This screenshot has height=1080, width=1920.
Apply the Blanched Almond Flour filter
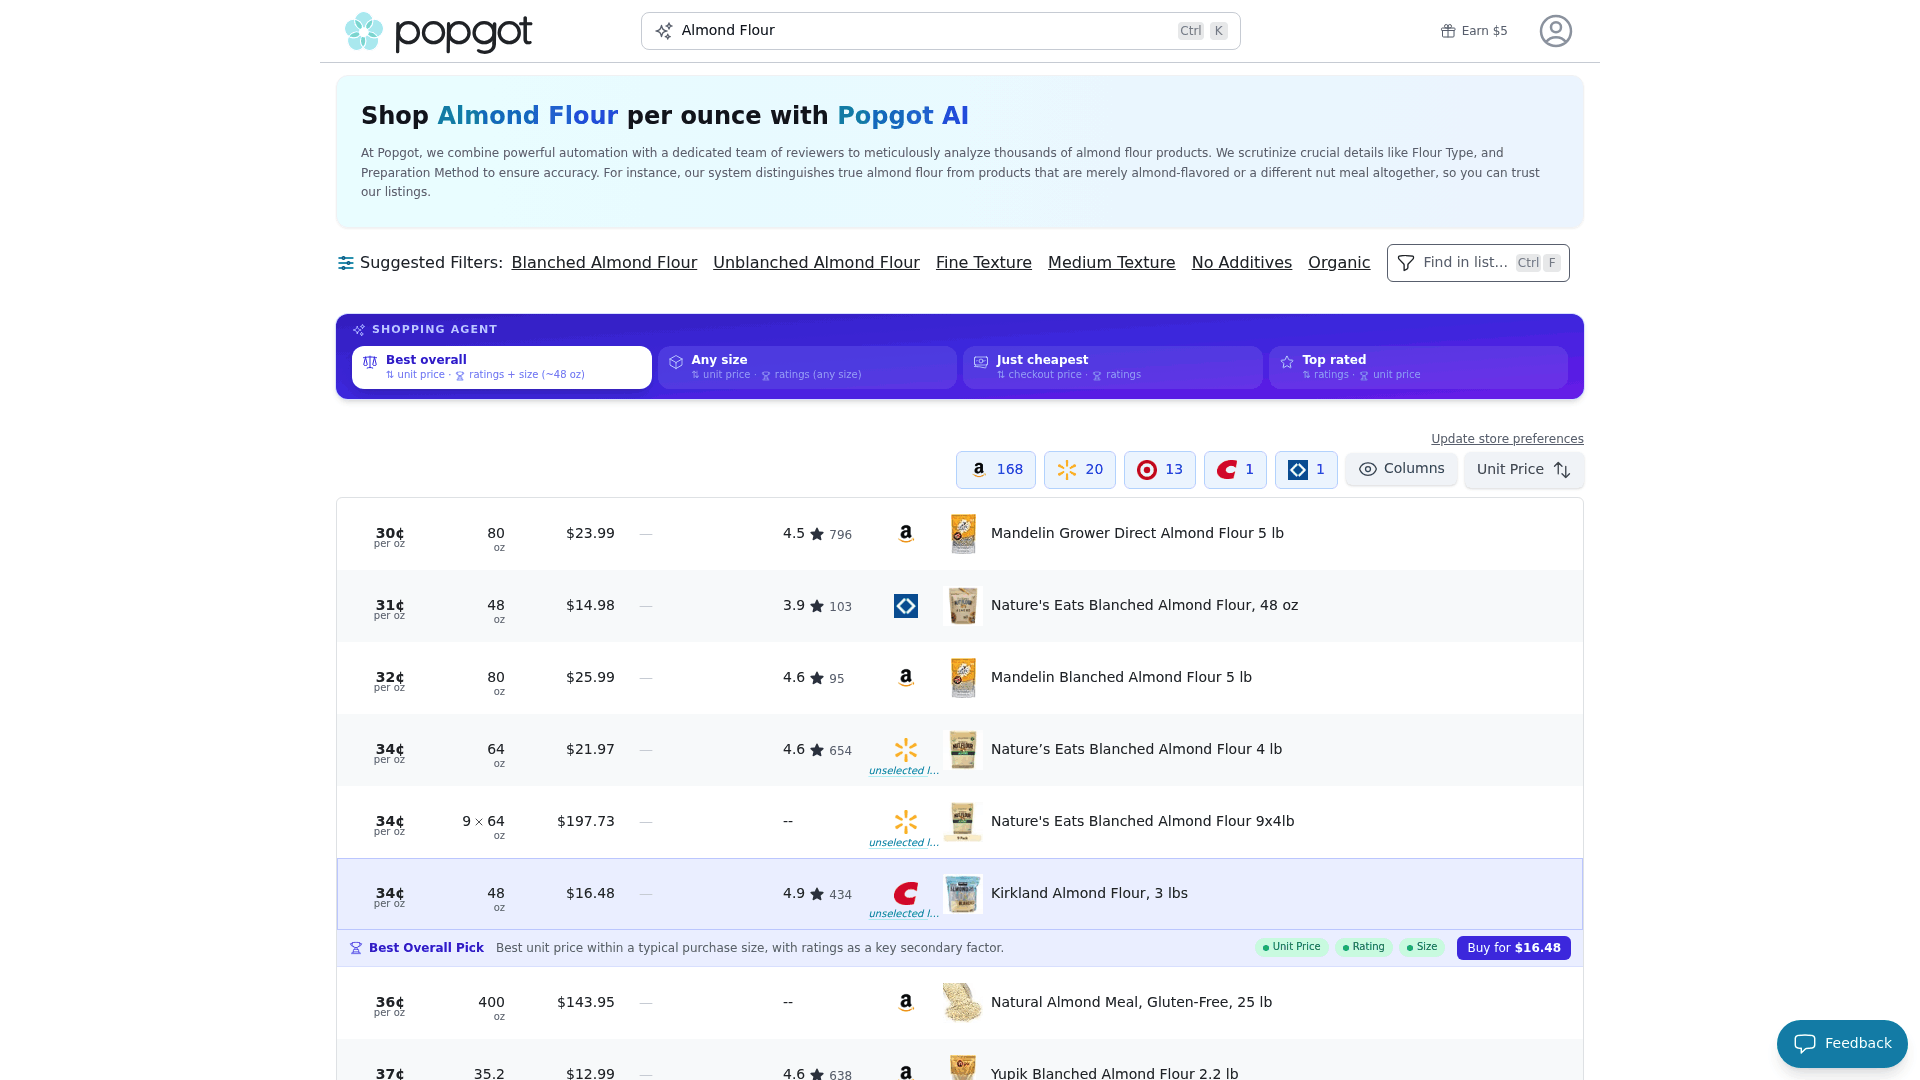(x=604, y=263)
